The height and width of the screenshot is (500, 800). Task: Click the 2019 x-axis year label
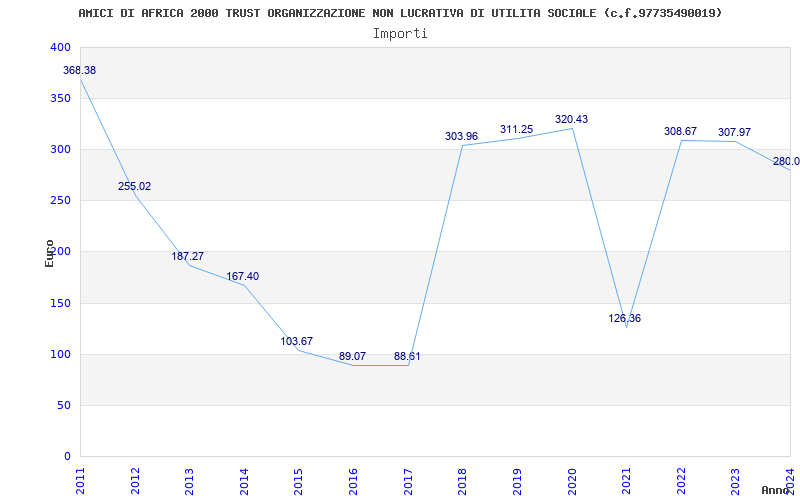click(517, 481)
